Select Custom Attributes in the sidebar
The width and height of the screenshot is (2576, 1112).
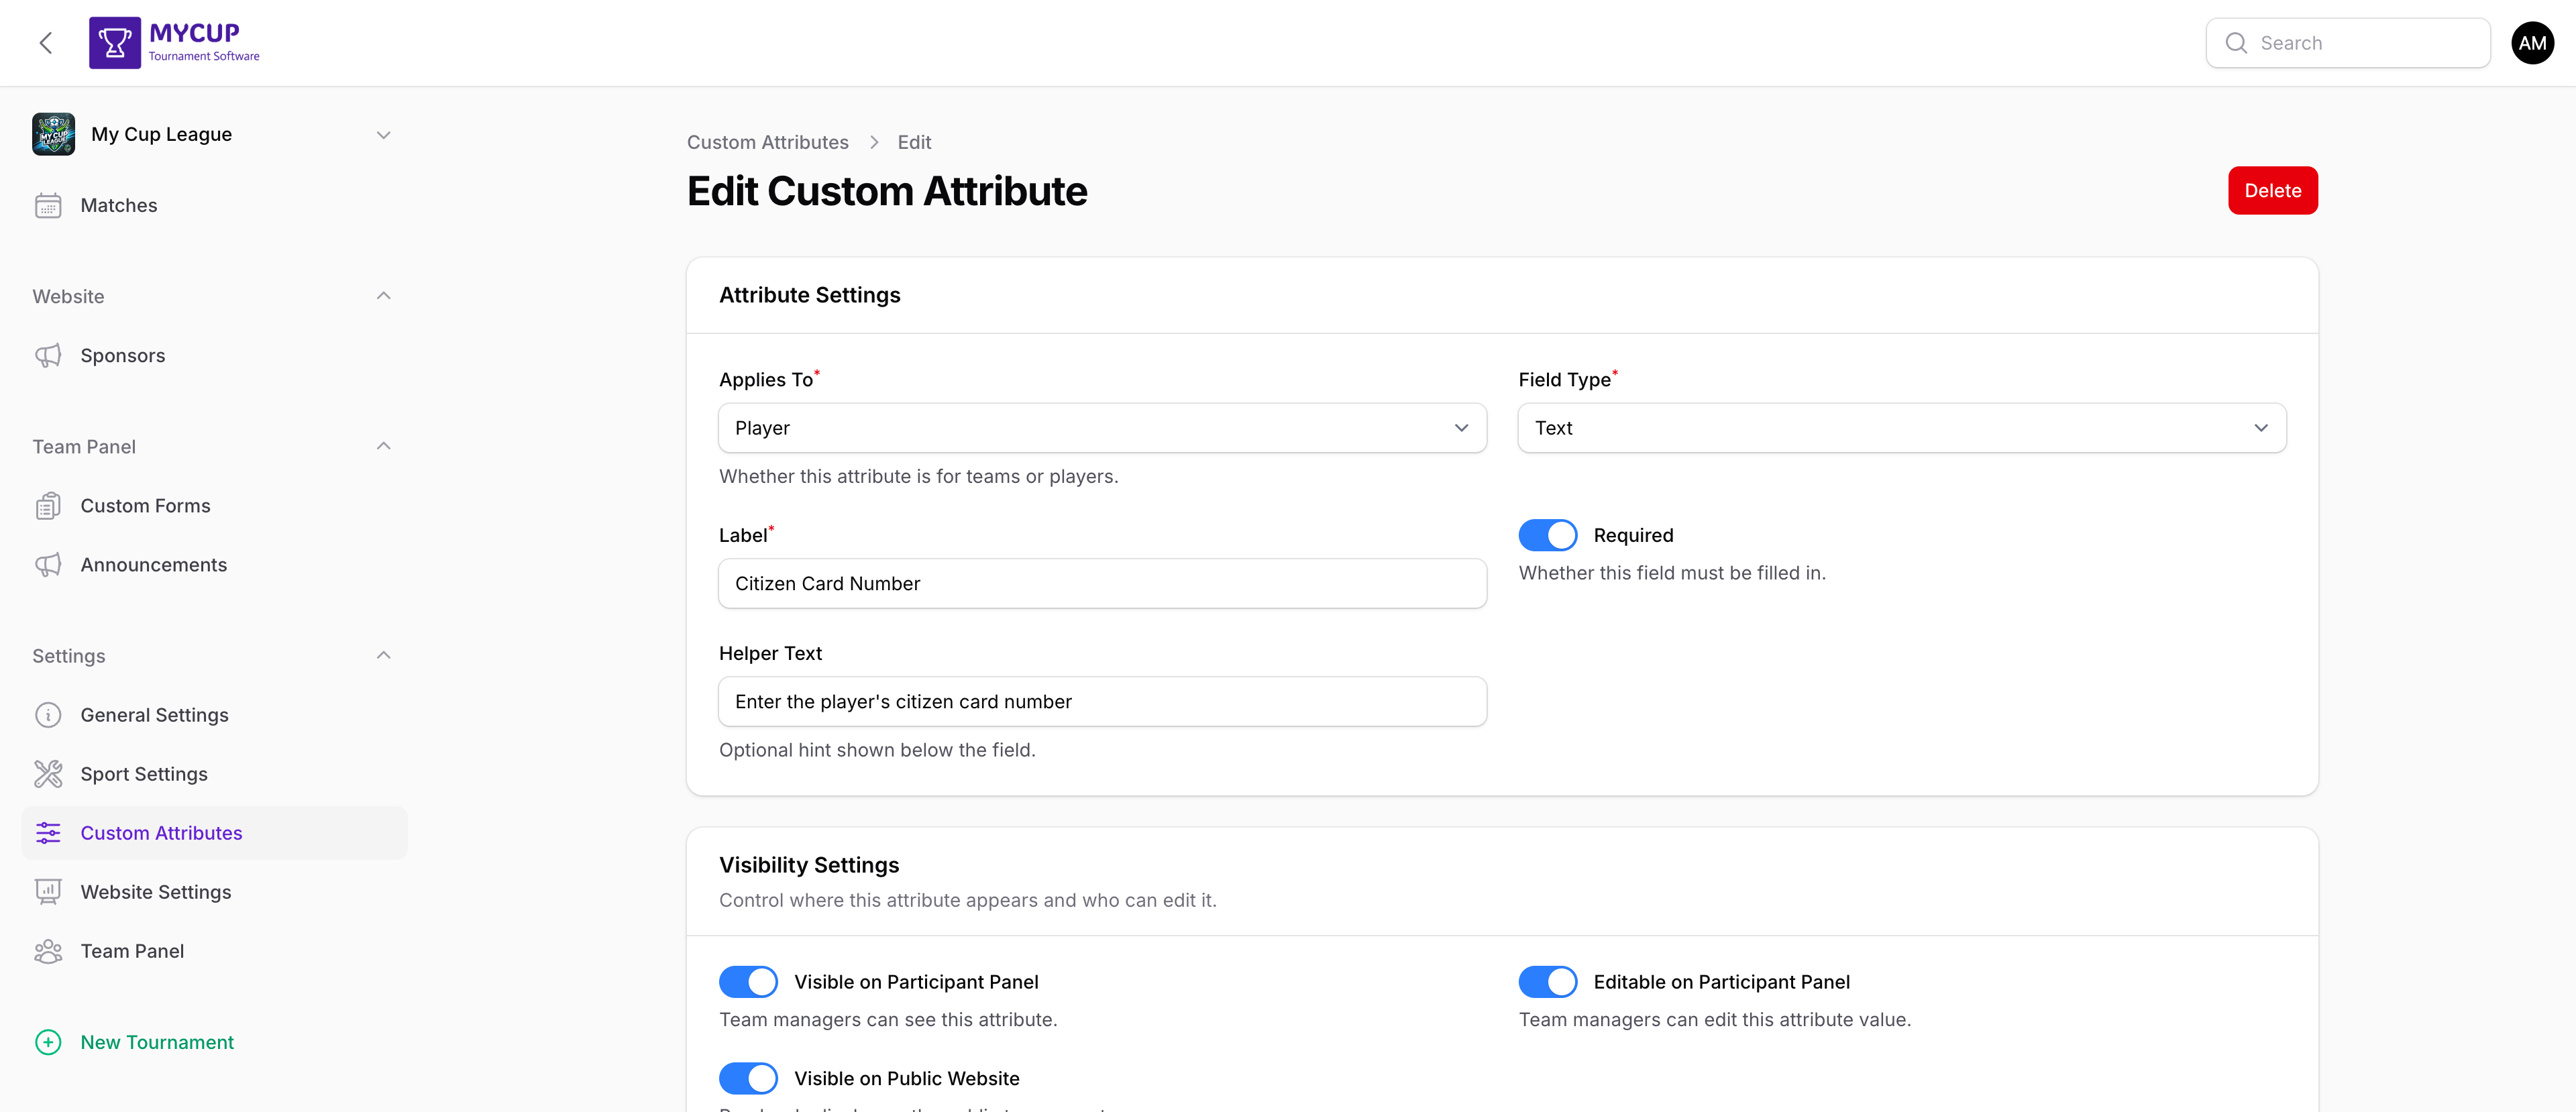[x=160, y=832]
